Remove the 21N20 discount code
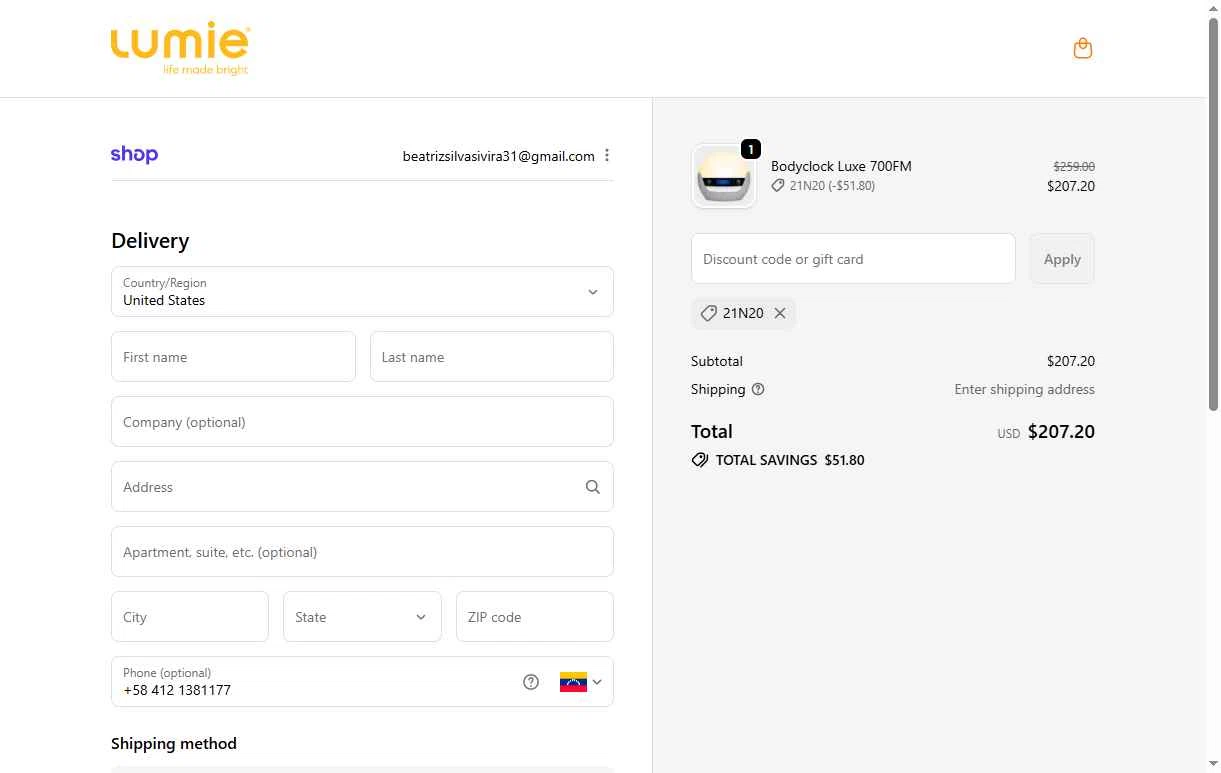 tap(780, 313)
